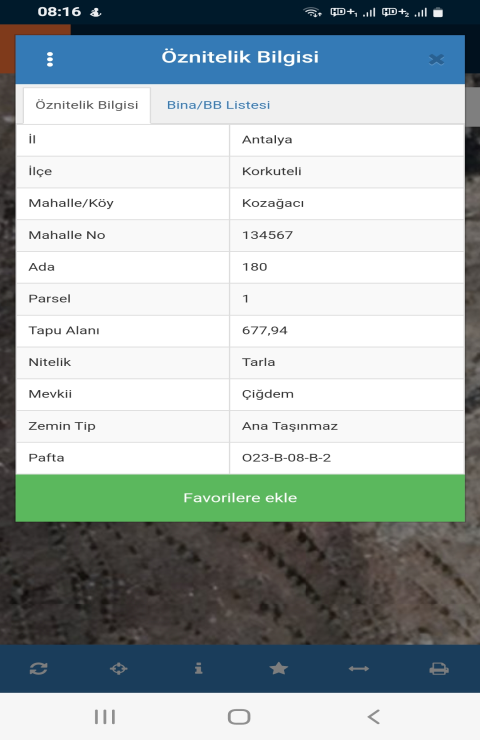Switch to Bina/BB Listesi tab
Screen dimensions: 480x740
(x=219, y=105)
